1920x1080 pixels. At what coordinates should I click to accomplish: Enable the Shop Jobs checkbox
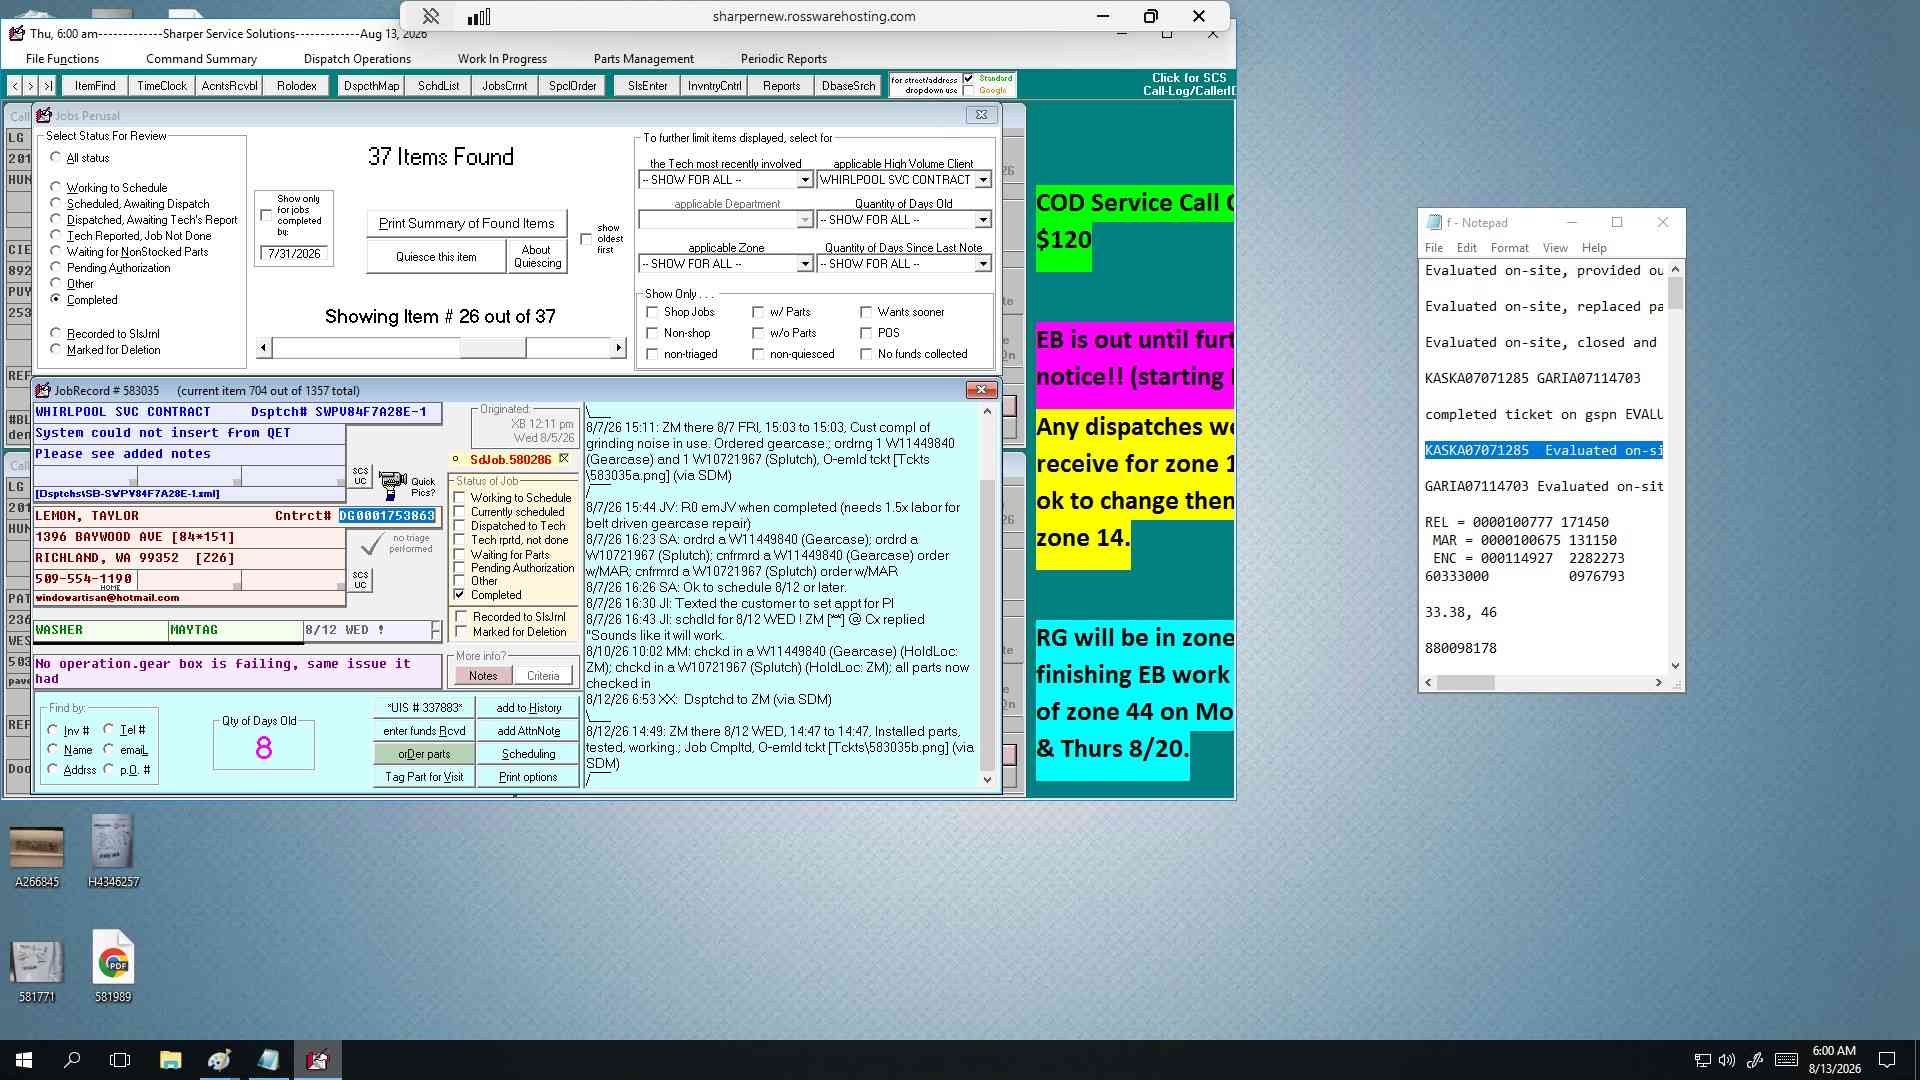pyautogui.click(x=653, y=312)
